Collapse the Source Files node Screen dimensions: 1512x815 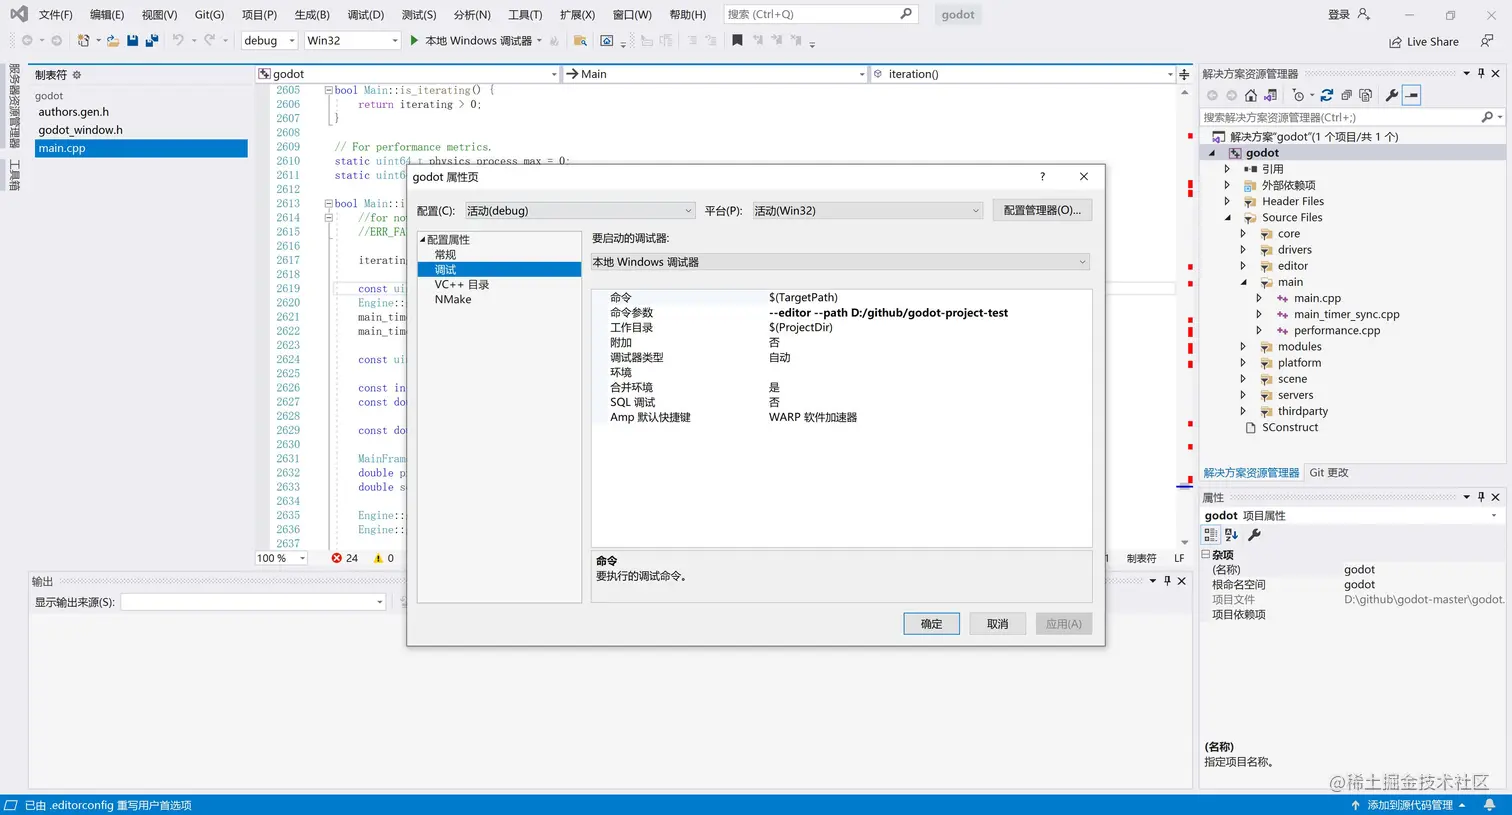1228,217
